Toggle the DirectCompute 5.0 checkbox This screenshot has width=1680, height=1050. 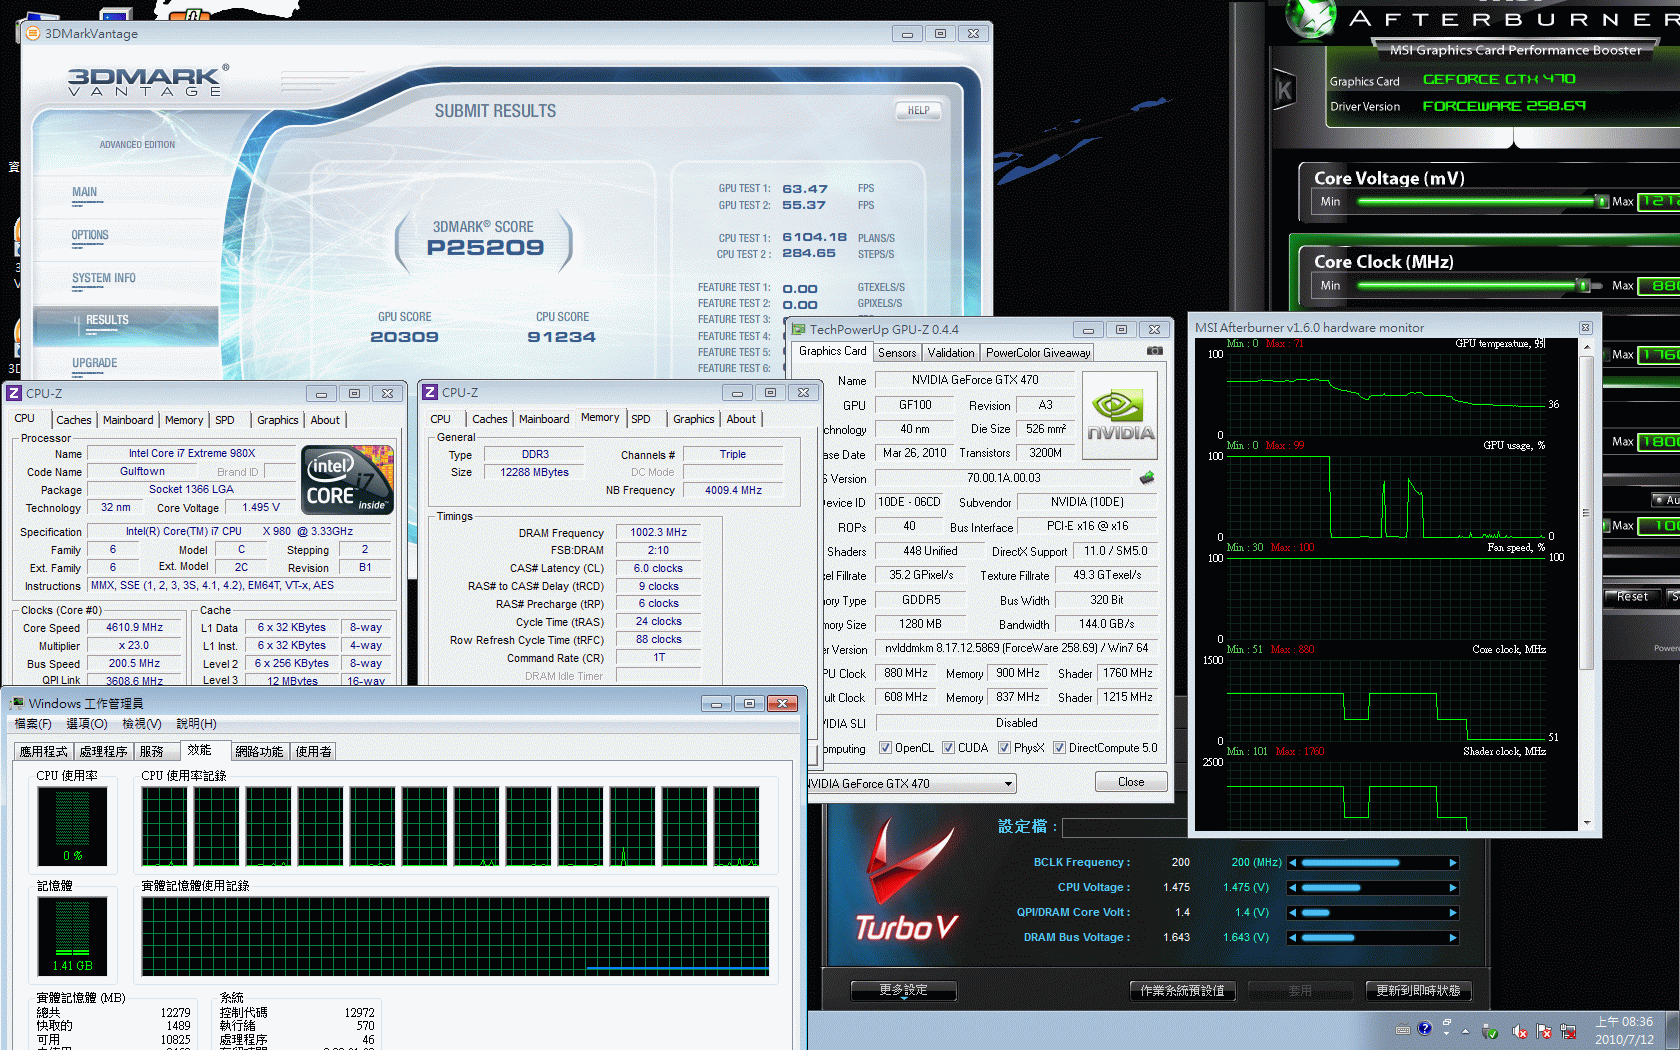click(x=1059, y=748)
